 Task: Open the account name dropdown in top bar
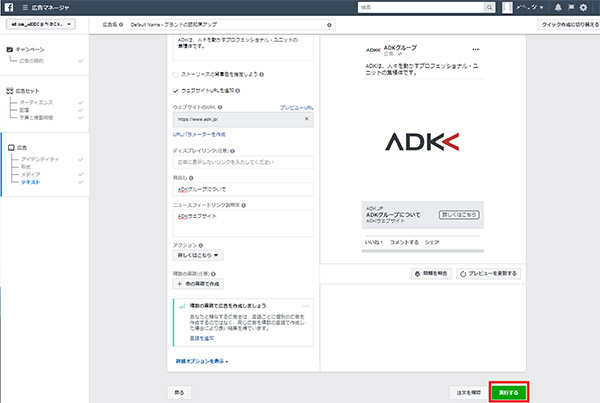[530, 7]
